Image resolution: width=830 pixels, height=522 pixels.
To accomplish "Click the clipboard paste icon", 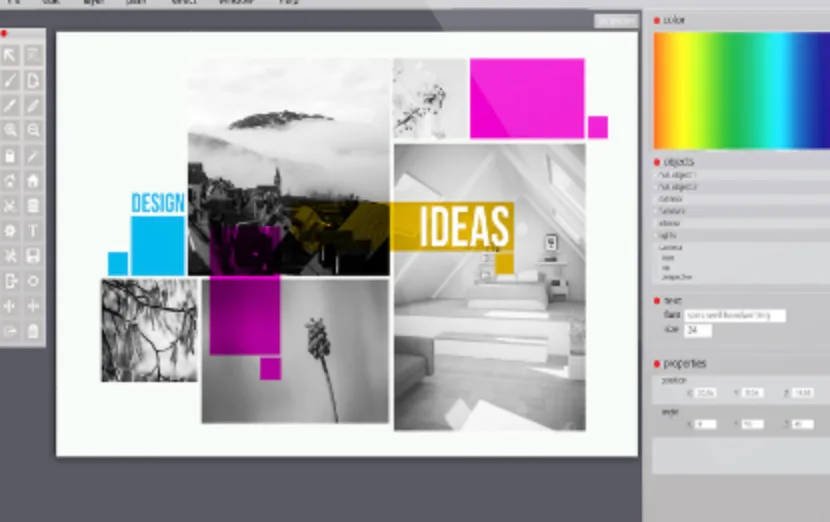I will tap(33, 331).
